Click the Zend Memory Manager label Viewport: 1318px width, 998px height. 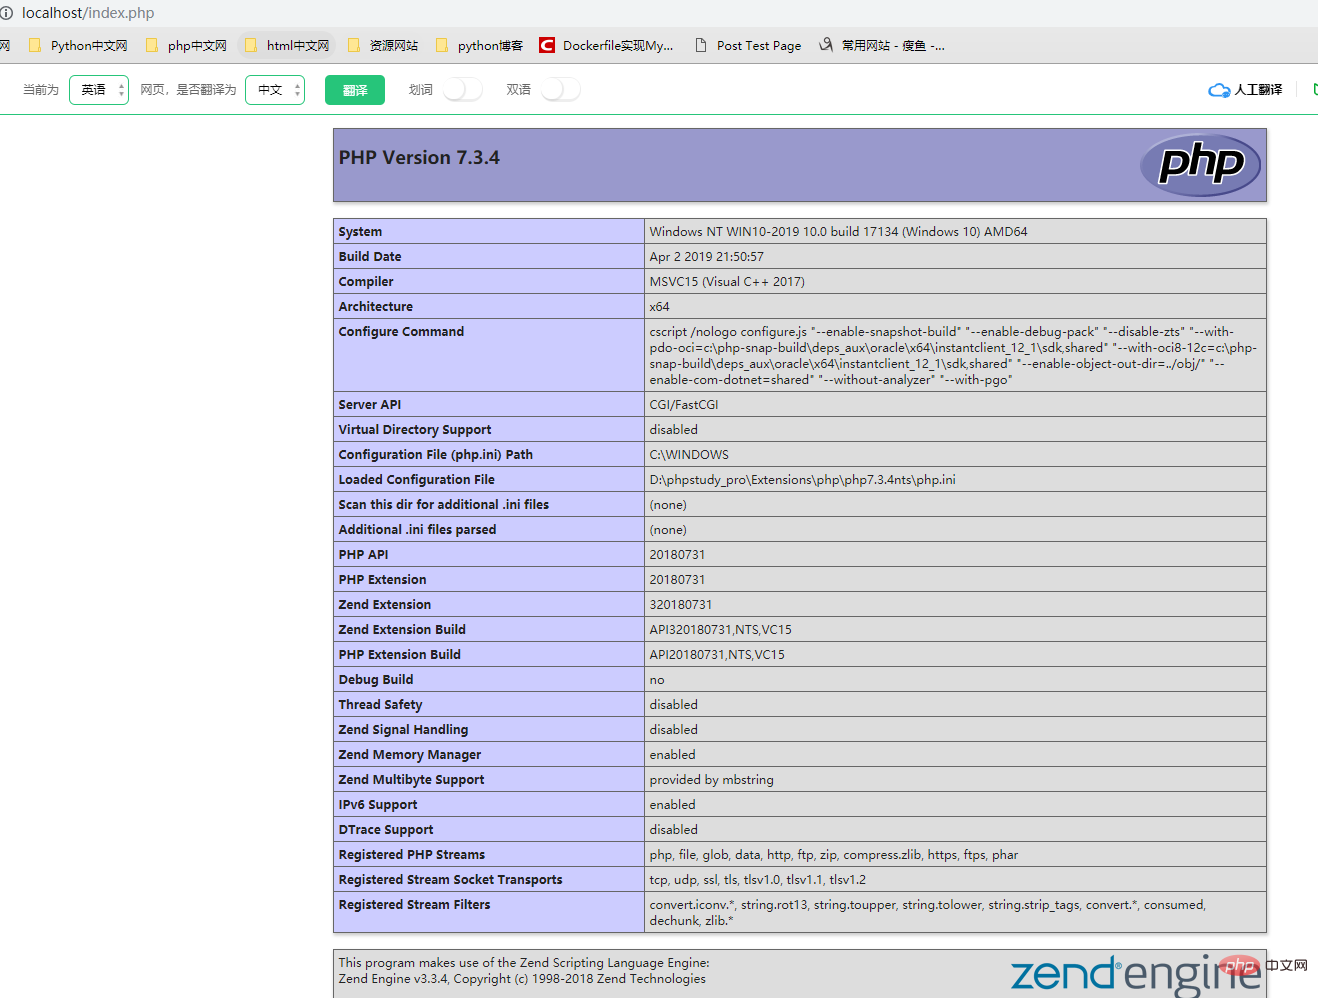point(410,754)
